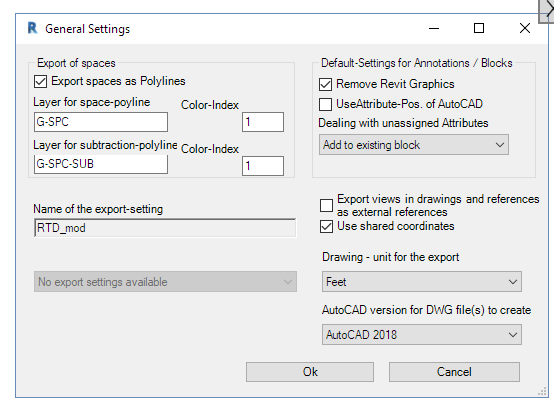This screenshot has width=554, height=401.
Task: Edit the subtraction-polyline Color-Index field
Action: [x=263, y=166]
